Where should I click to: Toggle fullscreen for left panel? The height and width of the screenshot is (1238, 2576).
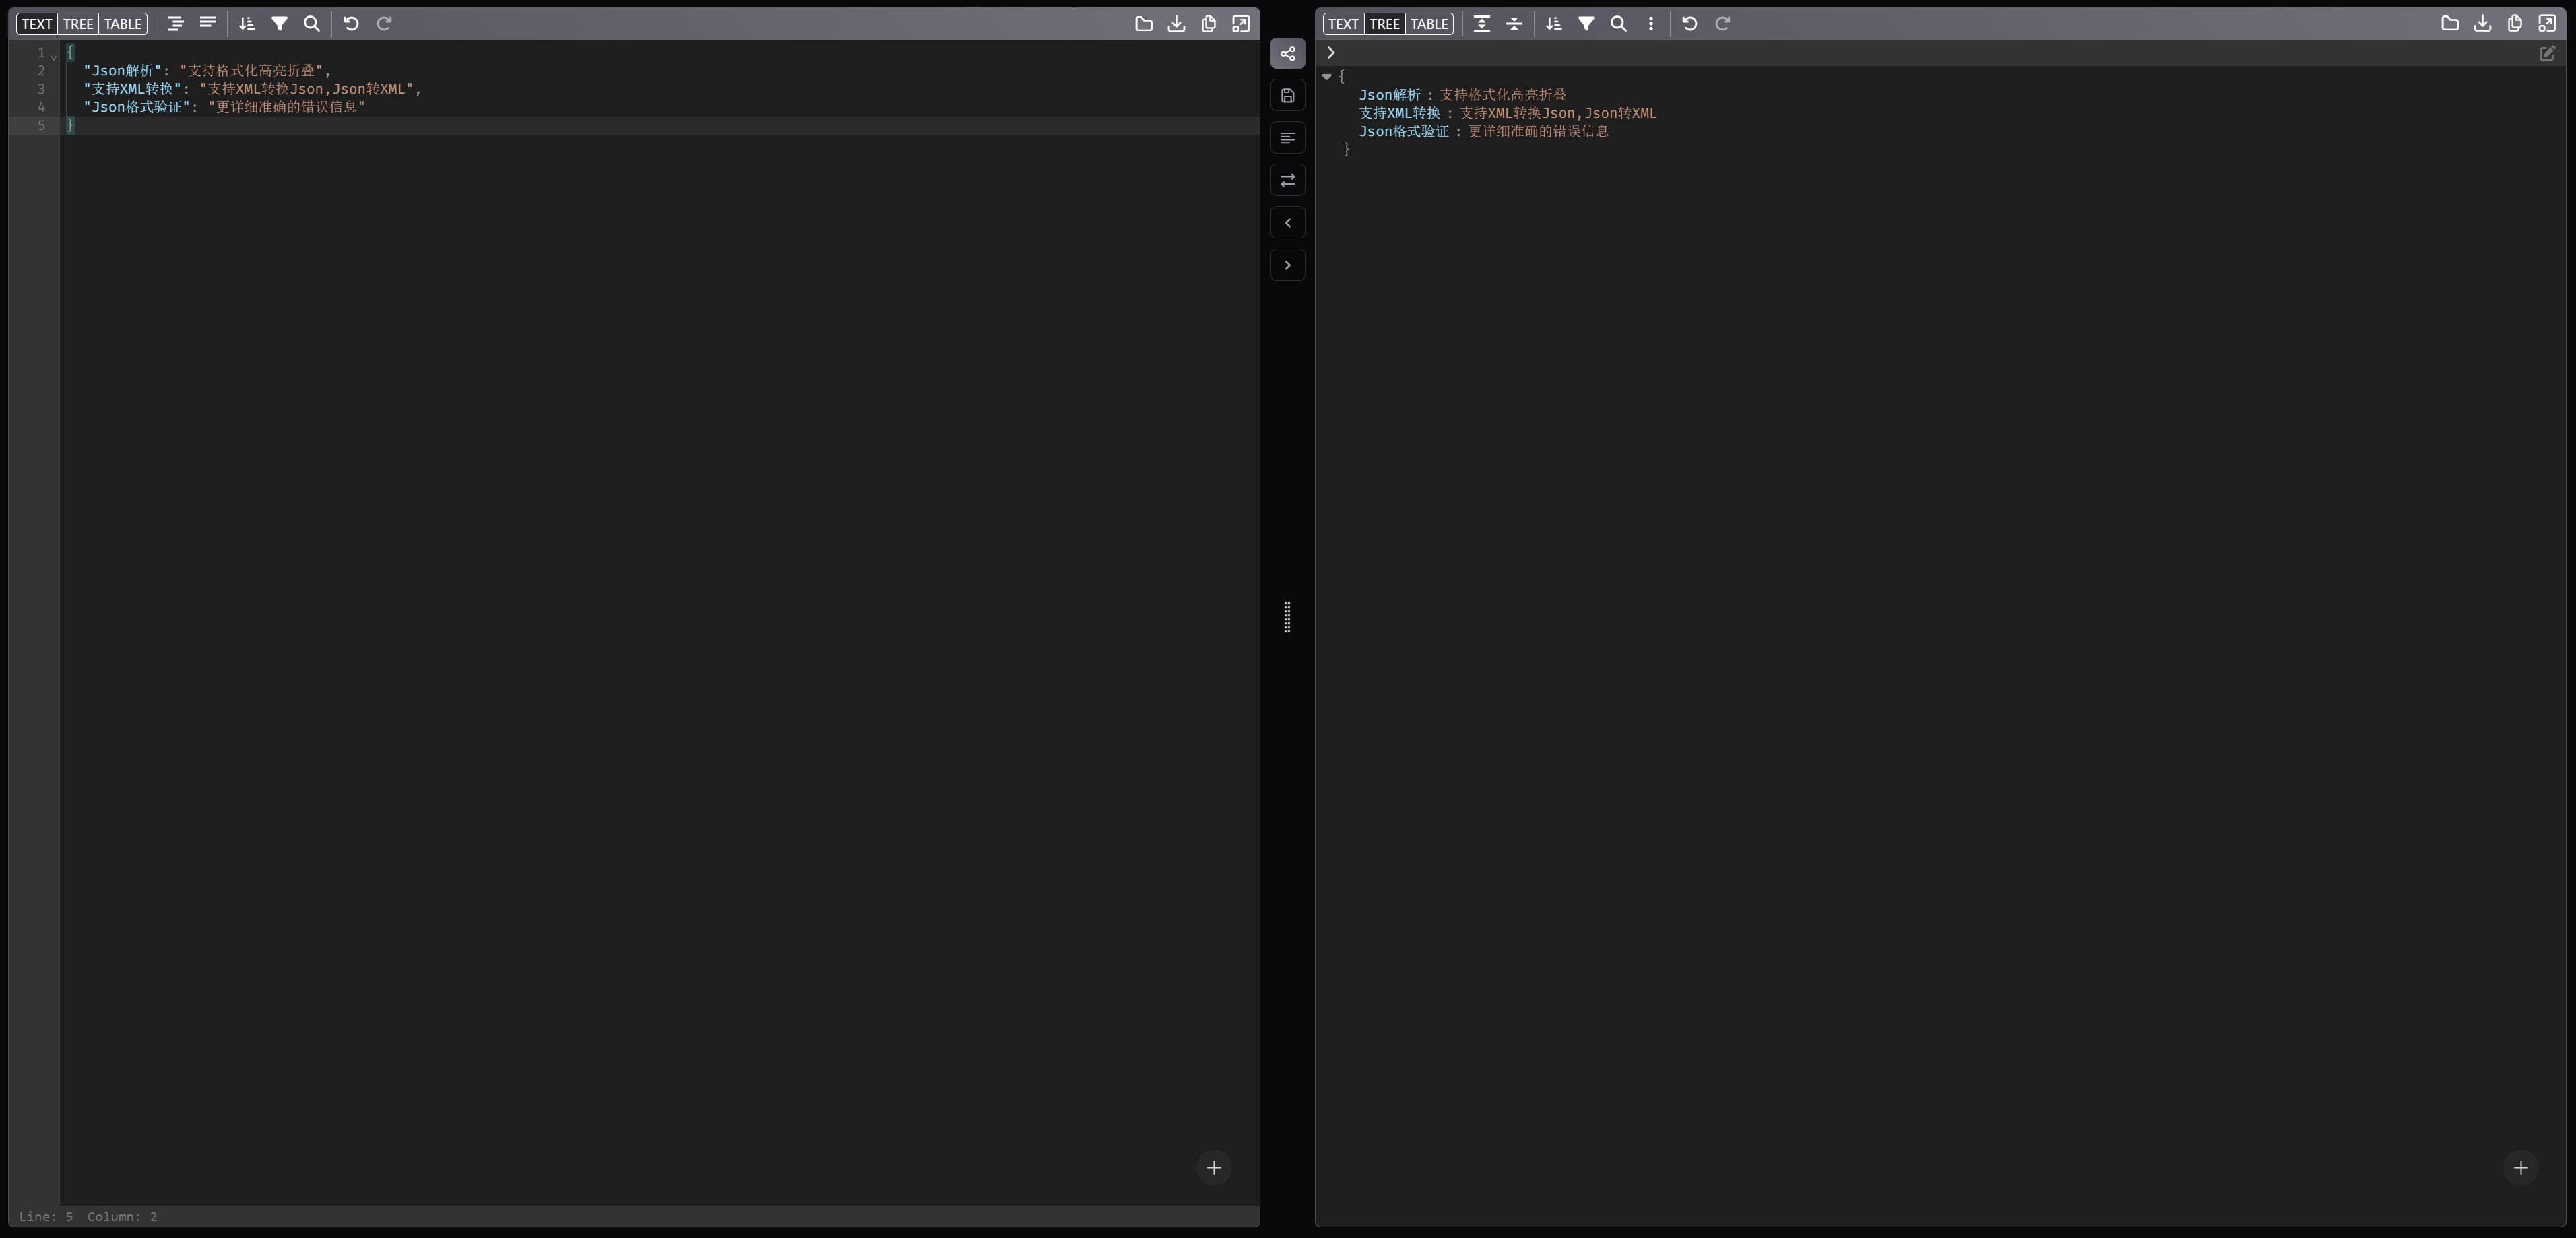click(1241, 24)
